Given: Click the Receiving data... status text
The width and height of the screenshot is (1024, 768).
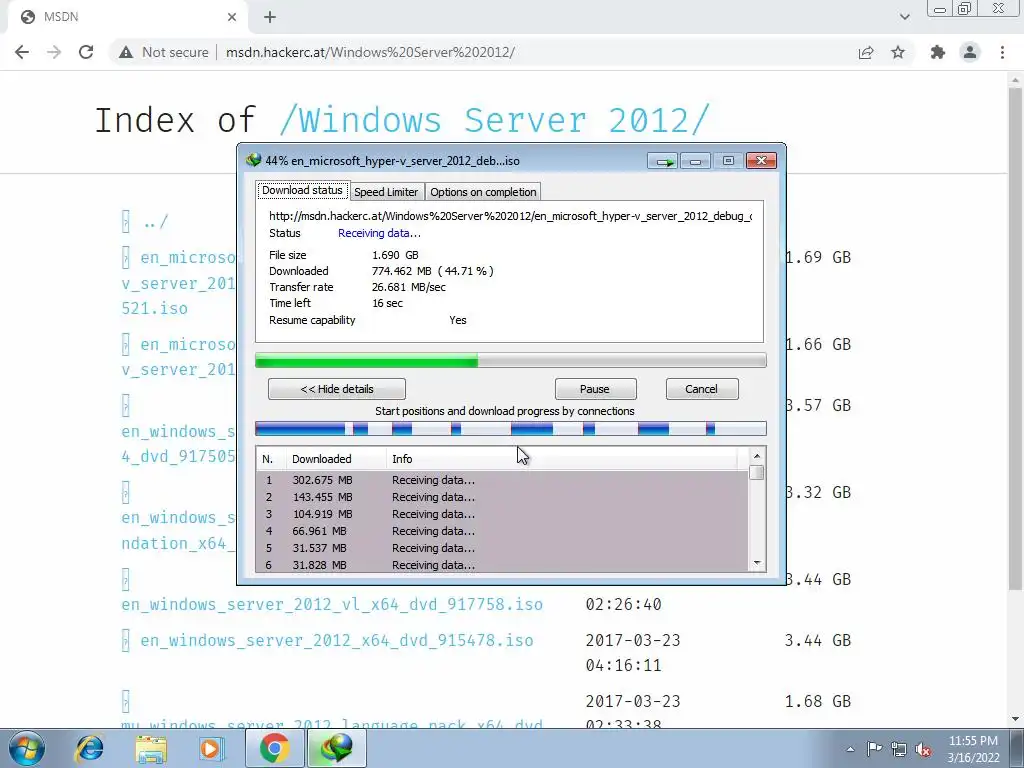Looking at the screenshot, I should [x=379, y=233].
